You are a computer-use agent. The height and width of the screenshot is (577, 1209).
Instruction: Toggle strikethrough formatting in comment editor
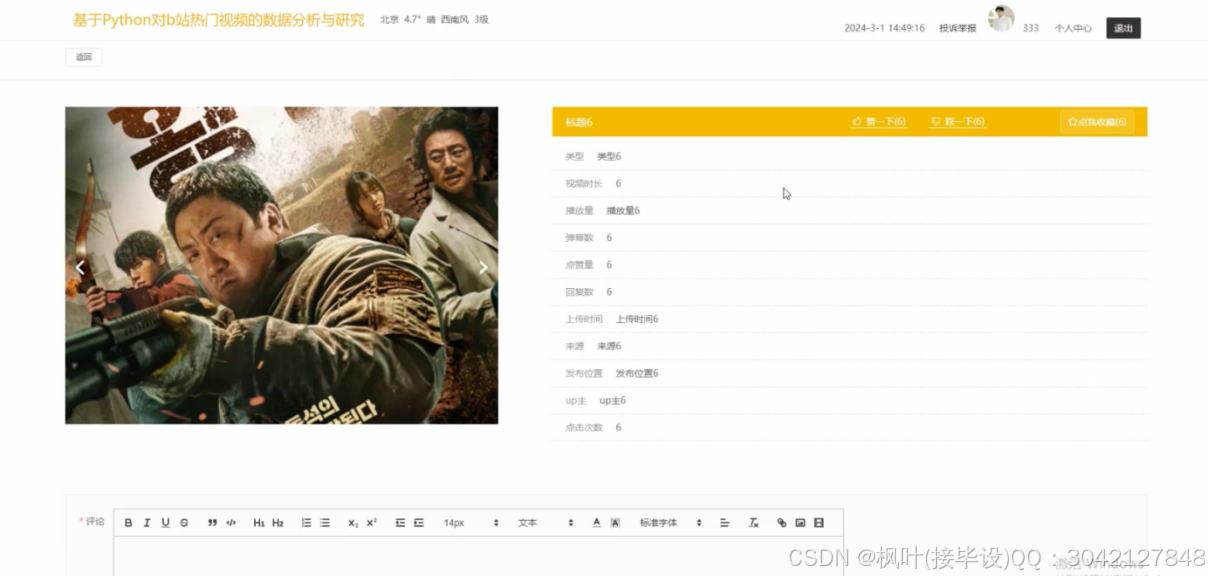[x=184, y=523]
